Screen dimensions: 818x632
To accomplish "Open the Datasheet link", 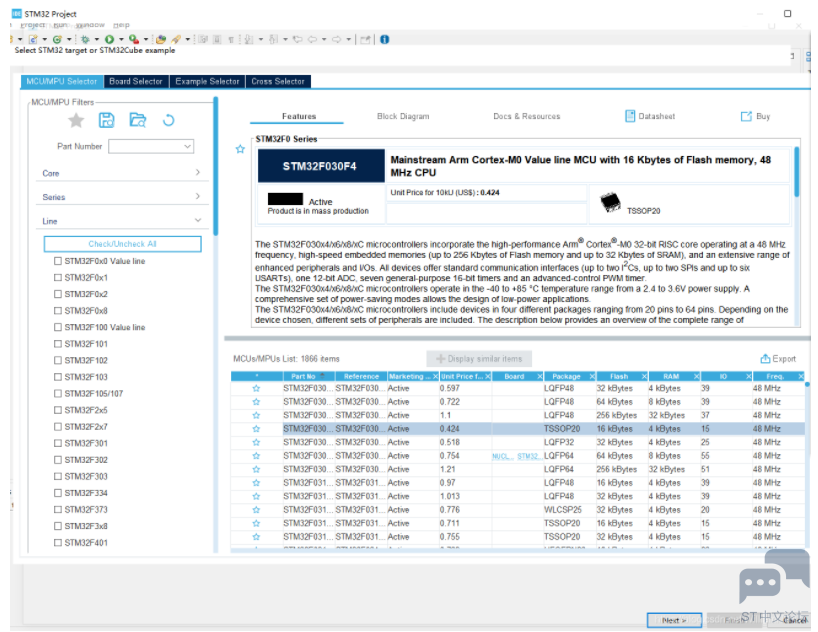I will point(650,116).
